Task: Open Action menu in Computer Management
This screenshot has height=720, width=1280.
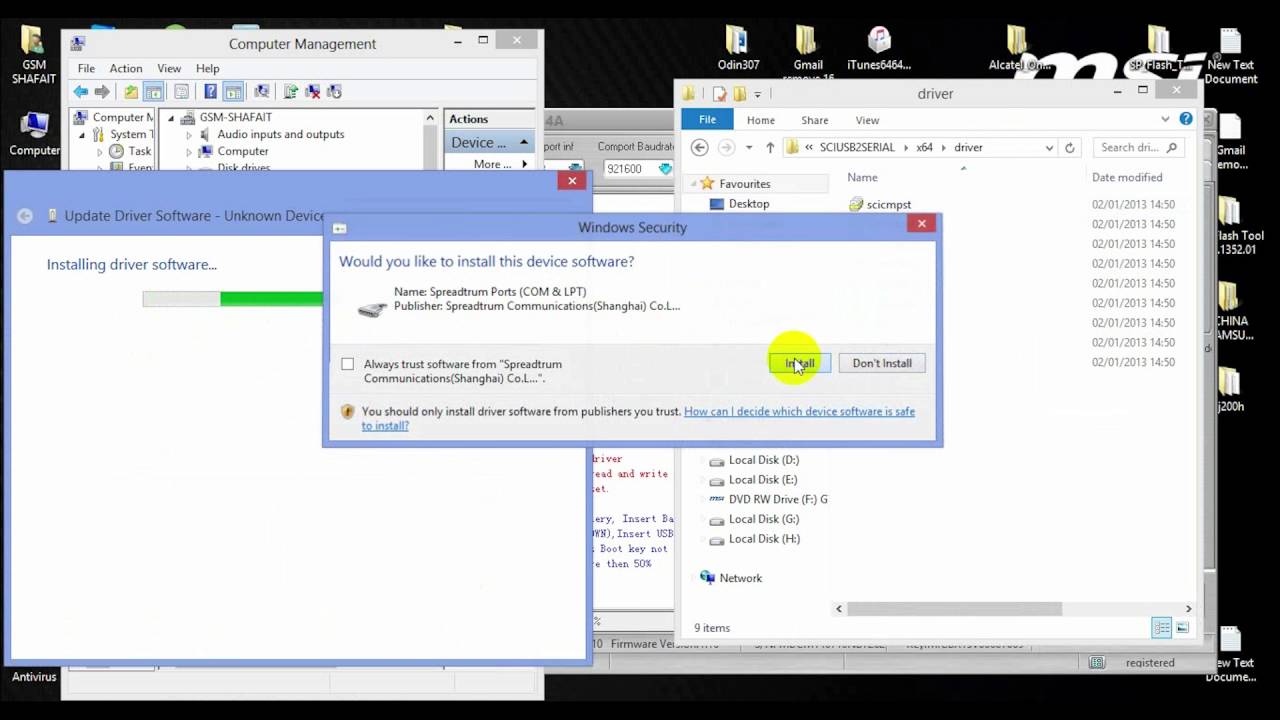Action: 126,68
